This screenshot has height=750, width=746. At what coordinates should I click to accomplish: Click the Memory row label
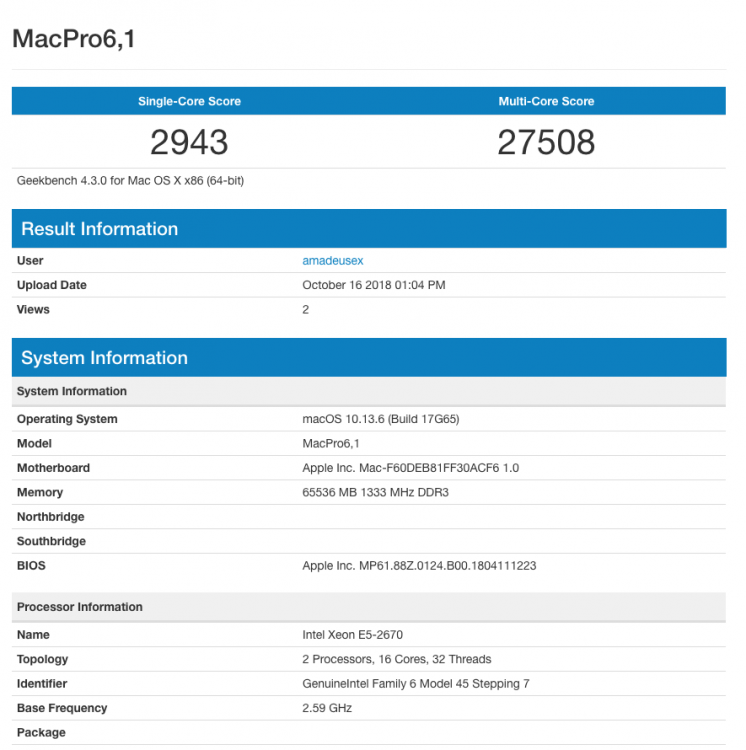(x=40, y=492)
